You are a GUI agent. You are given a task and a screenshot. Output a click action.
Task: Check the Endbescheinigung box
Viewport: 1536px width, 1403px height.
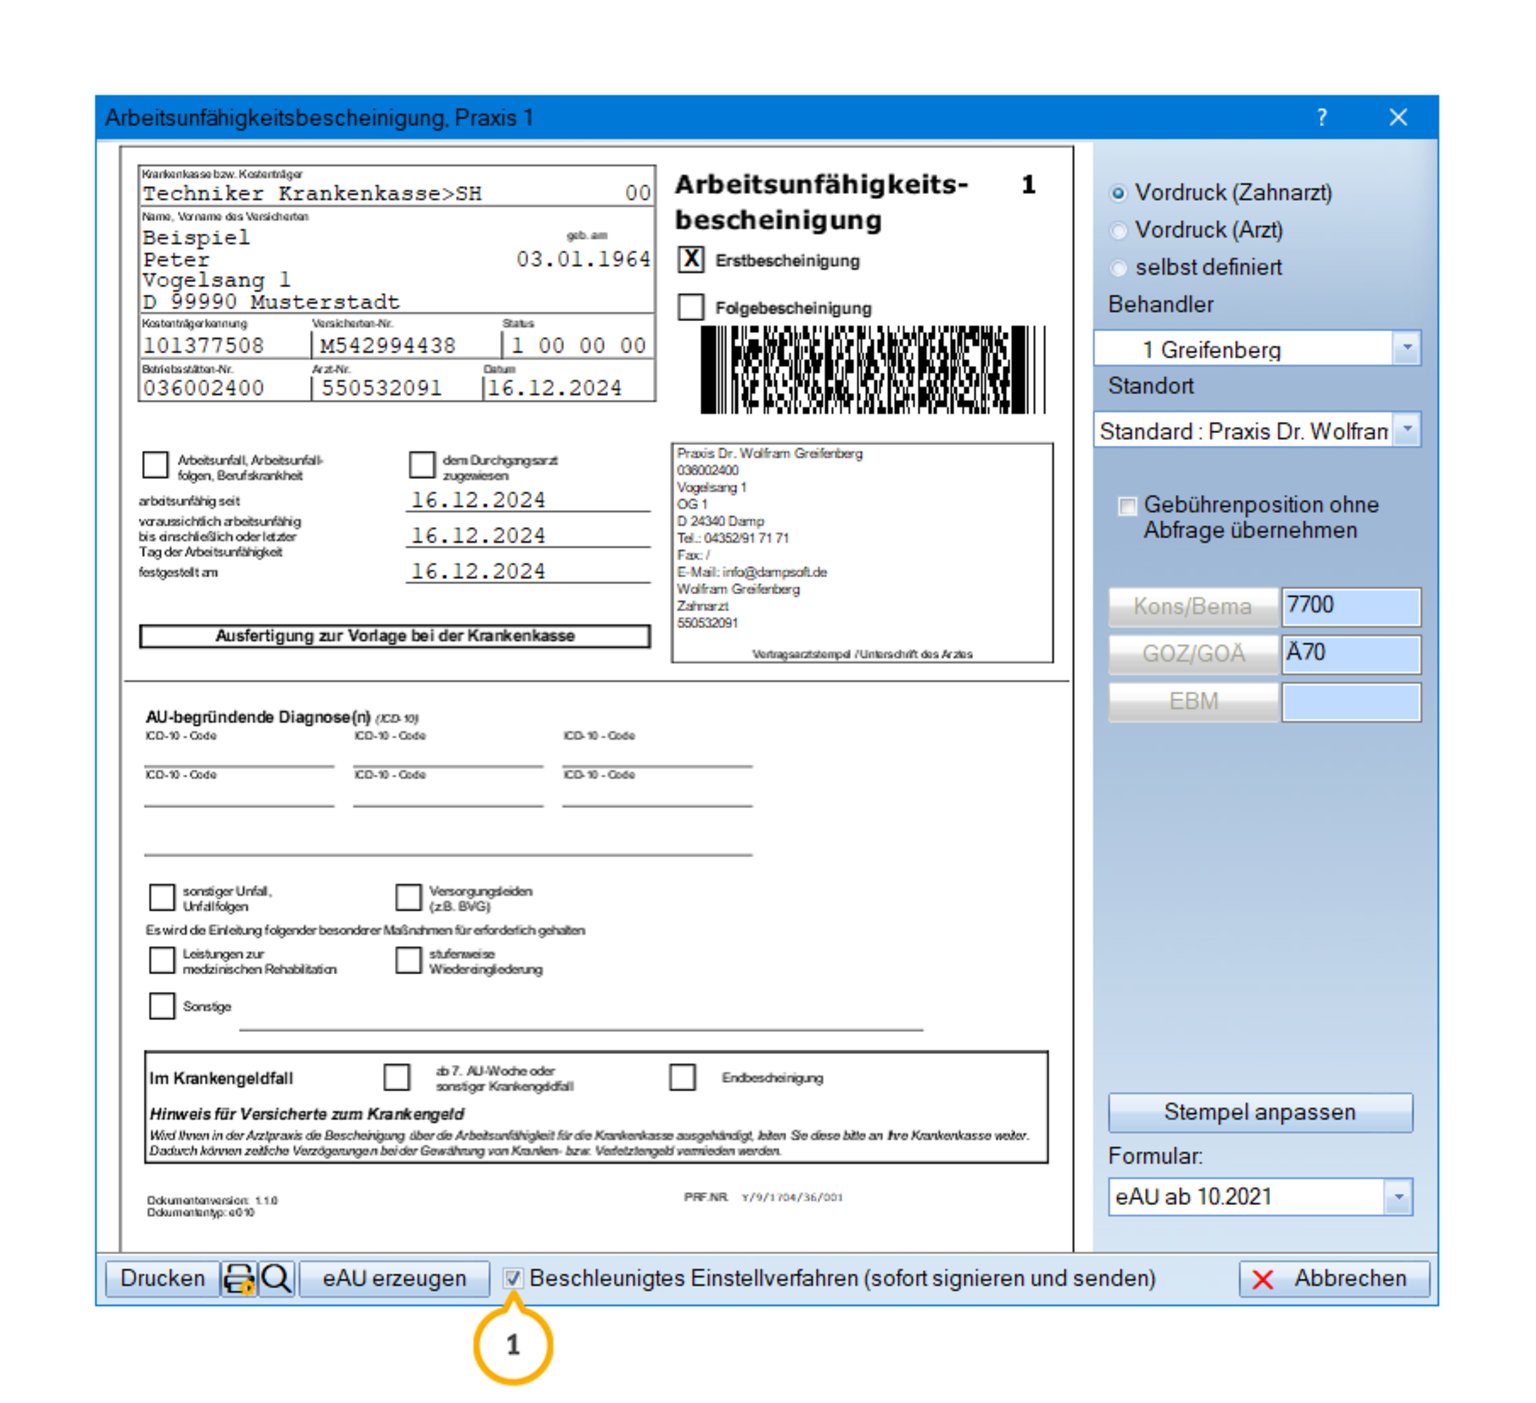(683, 1077)
